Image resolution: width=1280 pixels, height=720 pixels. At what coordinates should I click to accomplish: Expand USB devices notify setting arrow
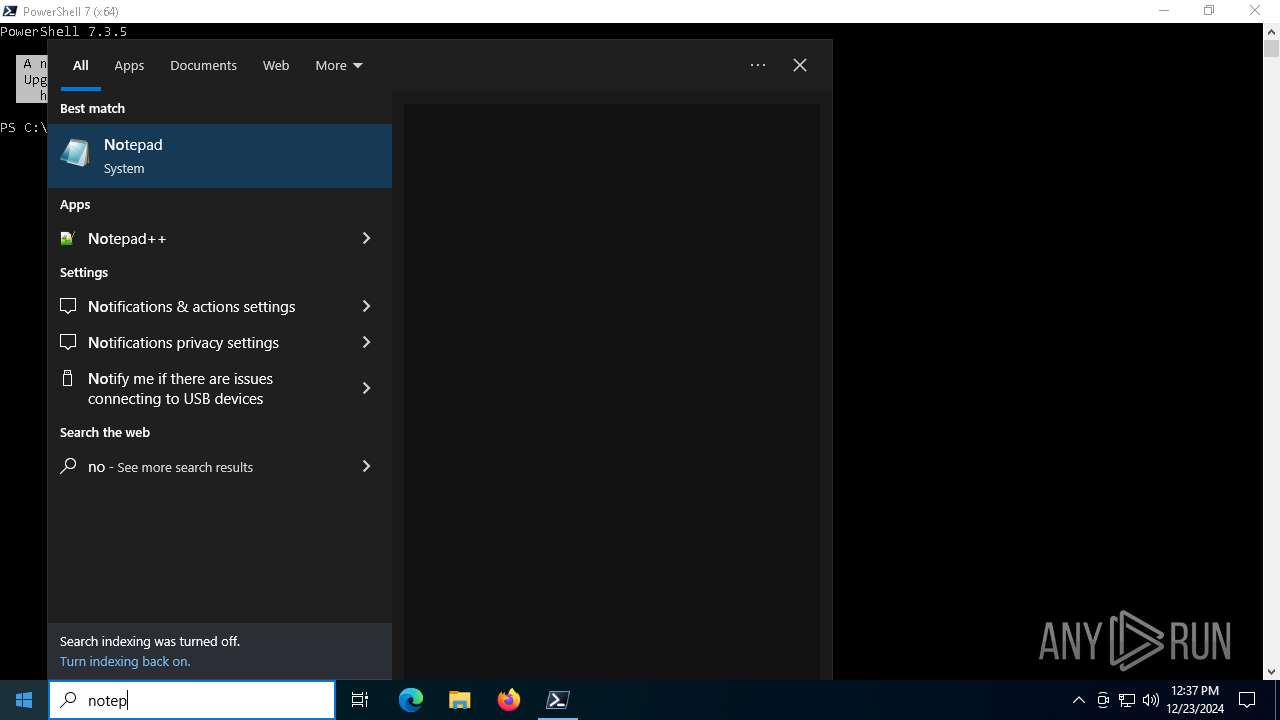(x=366, y=388)
